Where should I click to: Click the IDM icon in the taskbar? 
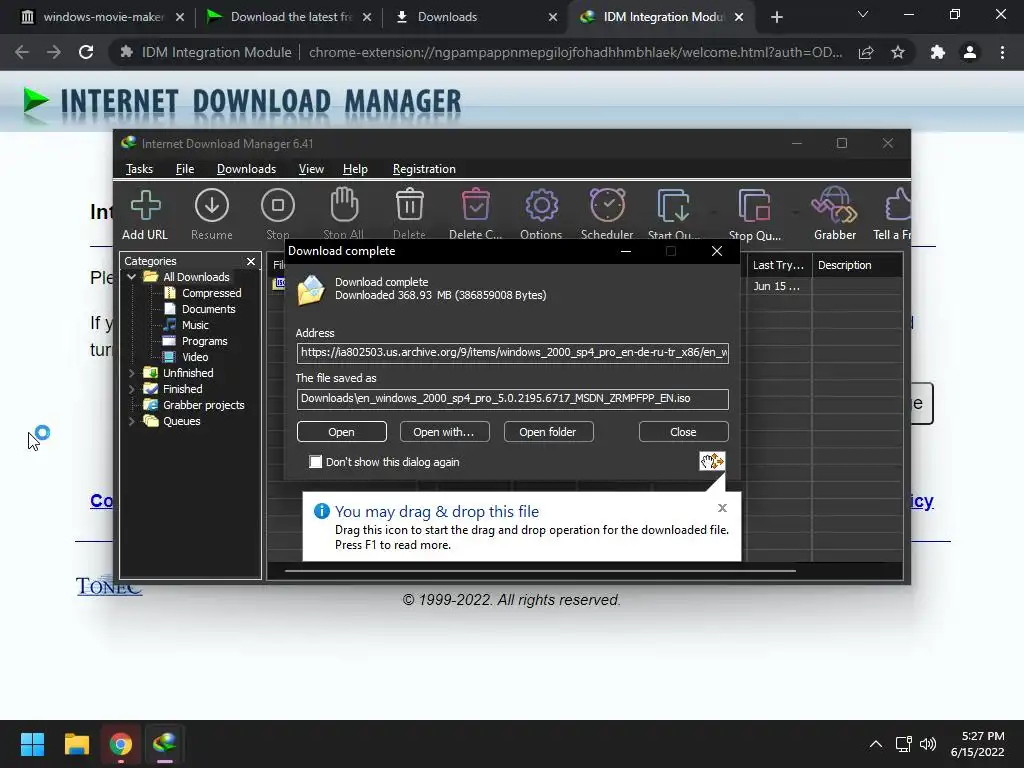pos(165,744)
